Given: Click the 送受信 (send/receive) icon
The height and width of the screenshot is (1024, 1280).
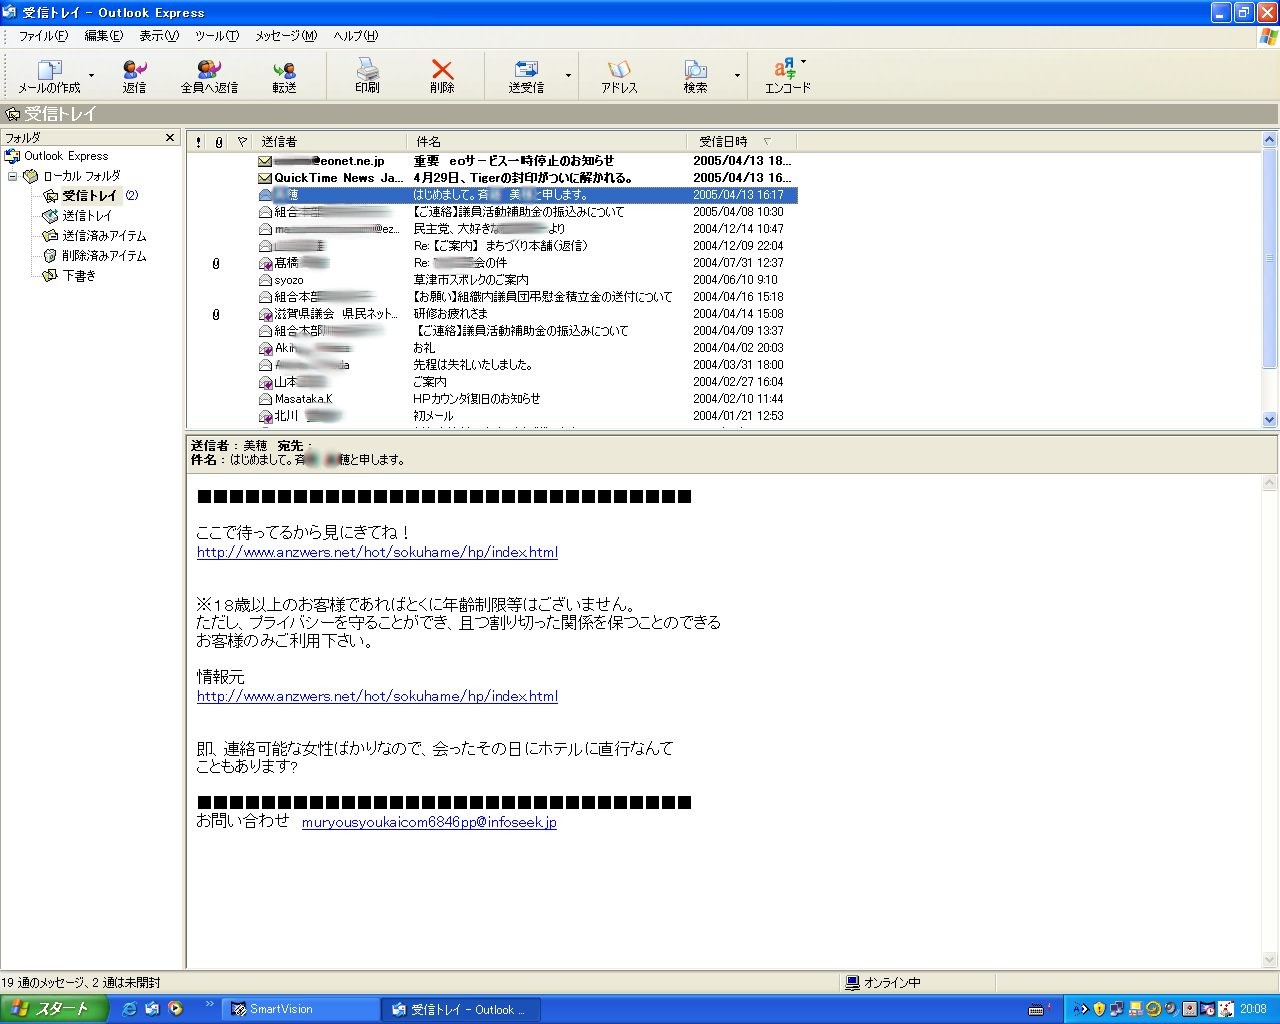Looking at the screenshot, I should 526,75.
